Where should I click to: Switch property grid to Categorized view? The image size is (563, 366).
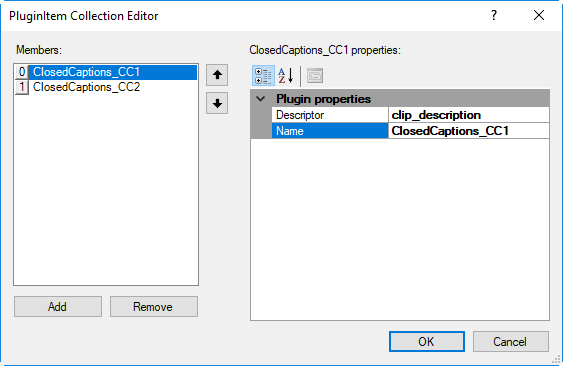click(263, 76)
